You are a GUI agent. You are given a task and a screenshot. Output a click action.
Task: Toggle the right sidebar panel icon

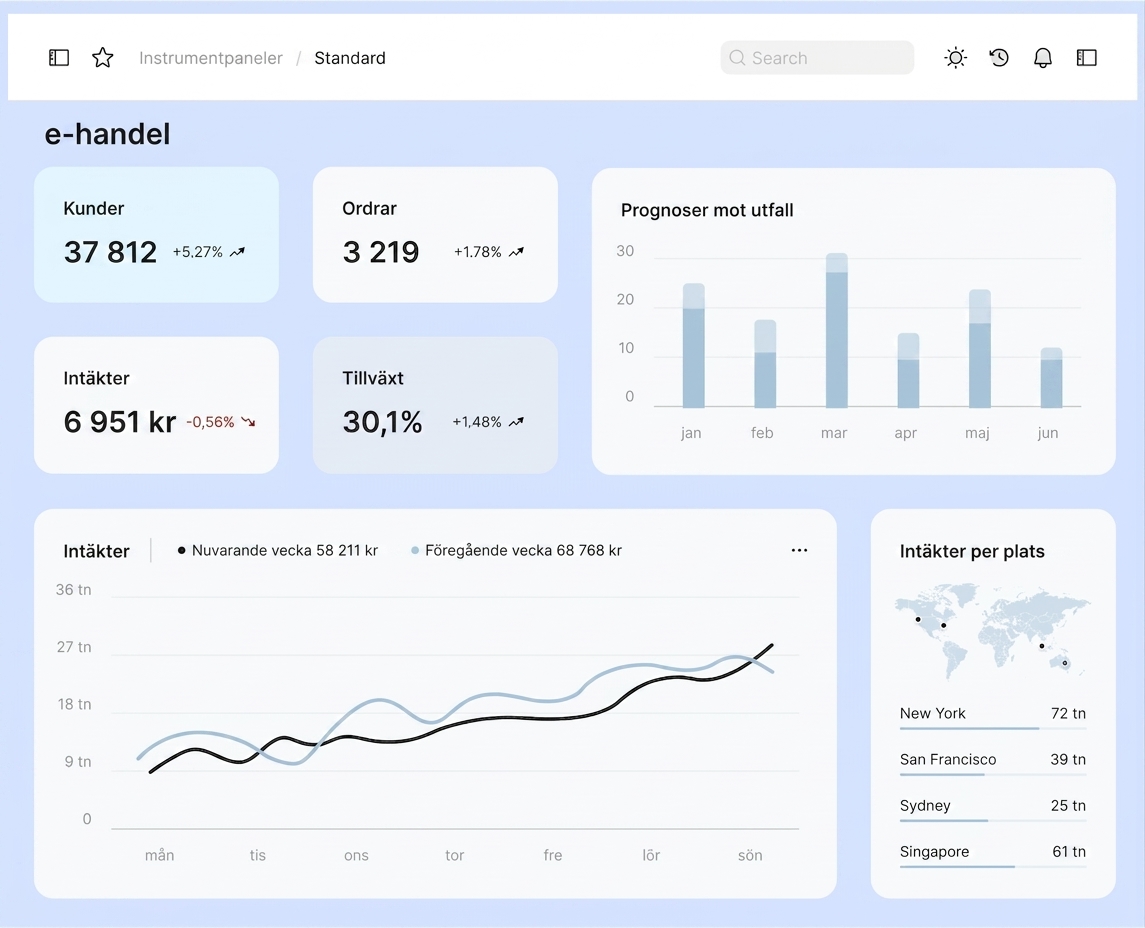(1087, 58)
